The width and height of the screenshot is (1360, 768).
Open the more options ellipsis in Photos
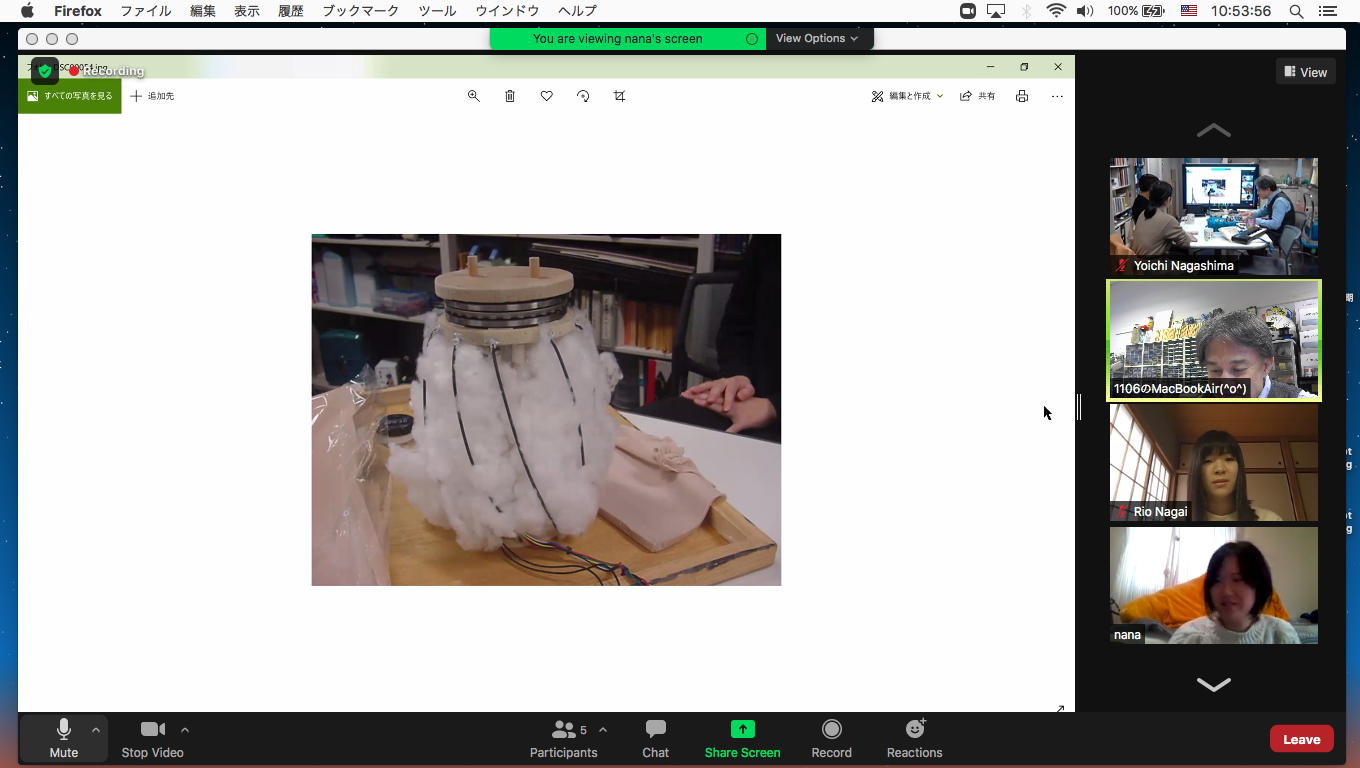[1057, 96]
